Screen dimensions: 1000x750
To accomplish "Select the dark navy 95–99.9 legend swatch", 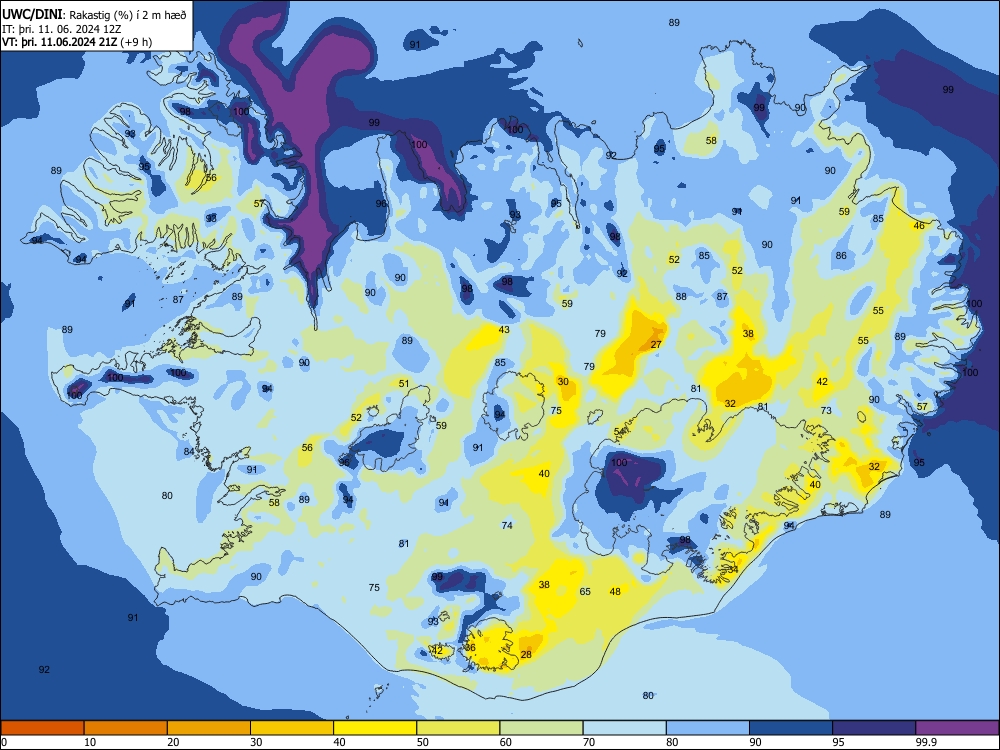I will (874, 728).
